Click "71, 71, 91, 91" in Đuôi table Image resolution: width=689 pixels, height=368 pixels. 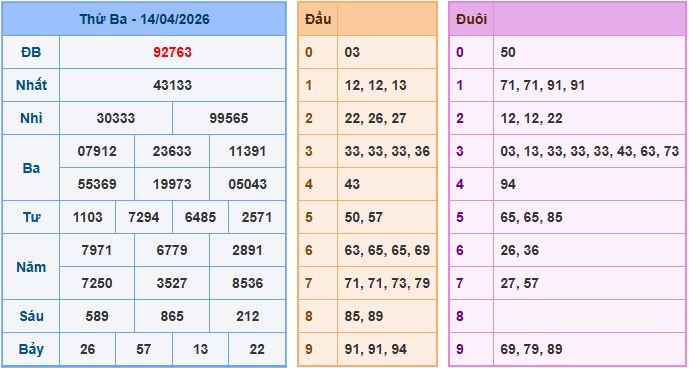pos(542,85)
